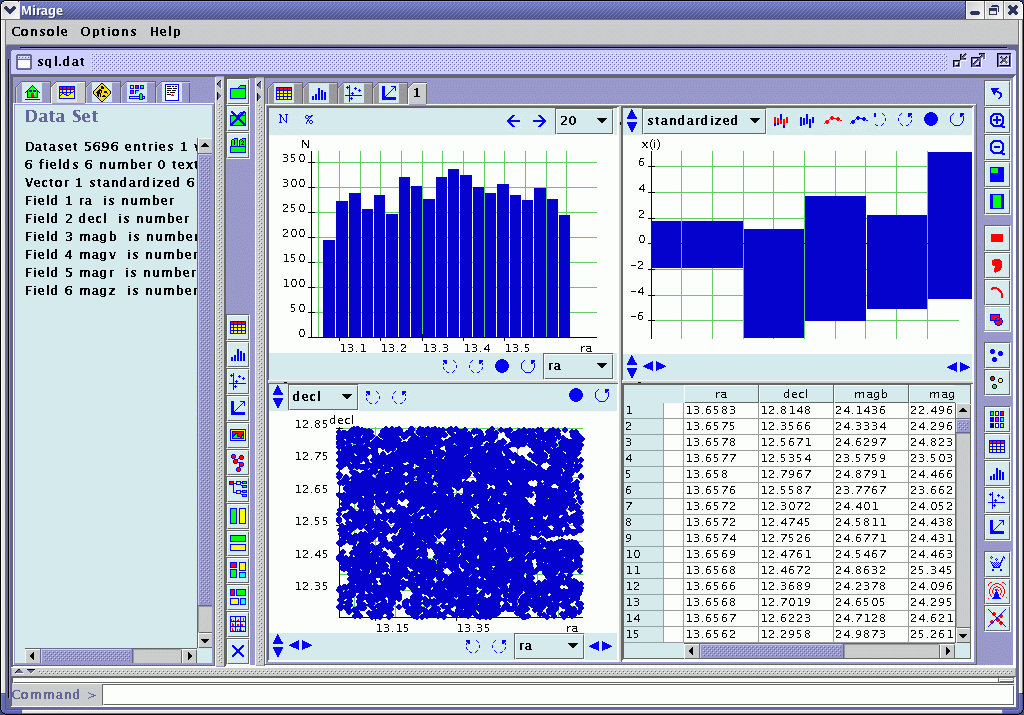Open the Options menu

(108, 31)
